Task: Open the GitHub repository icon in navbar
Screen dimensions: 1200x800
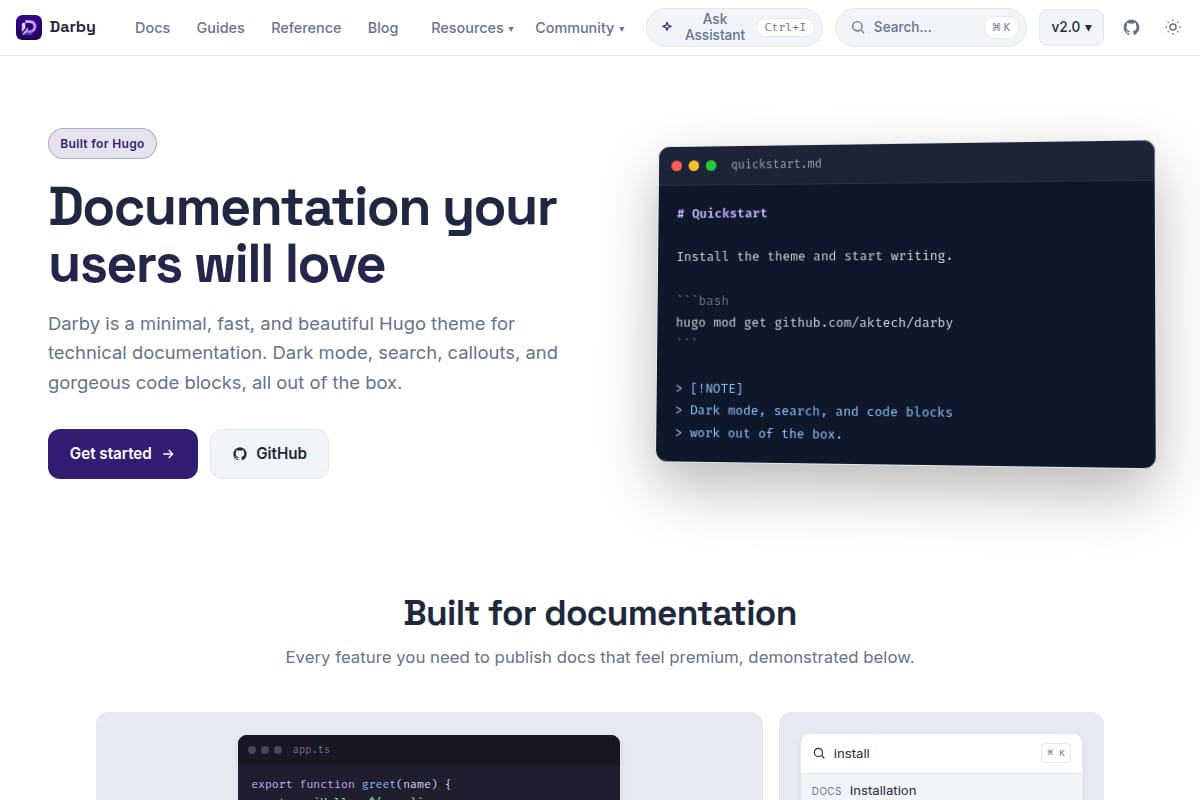Action: click(x=1131, y=28)
